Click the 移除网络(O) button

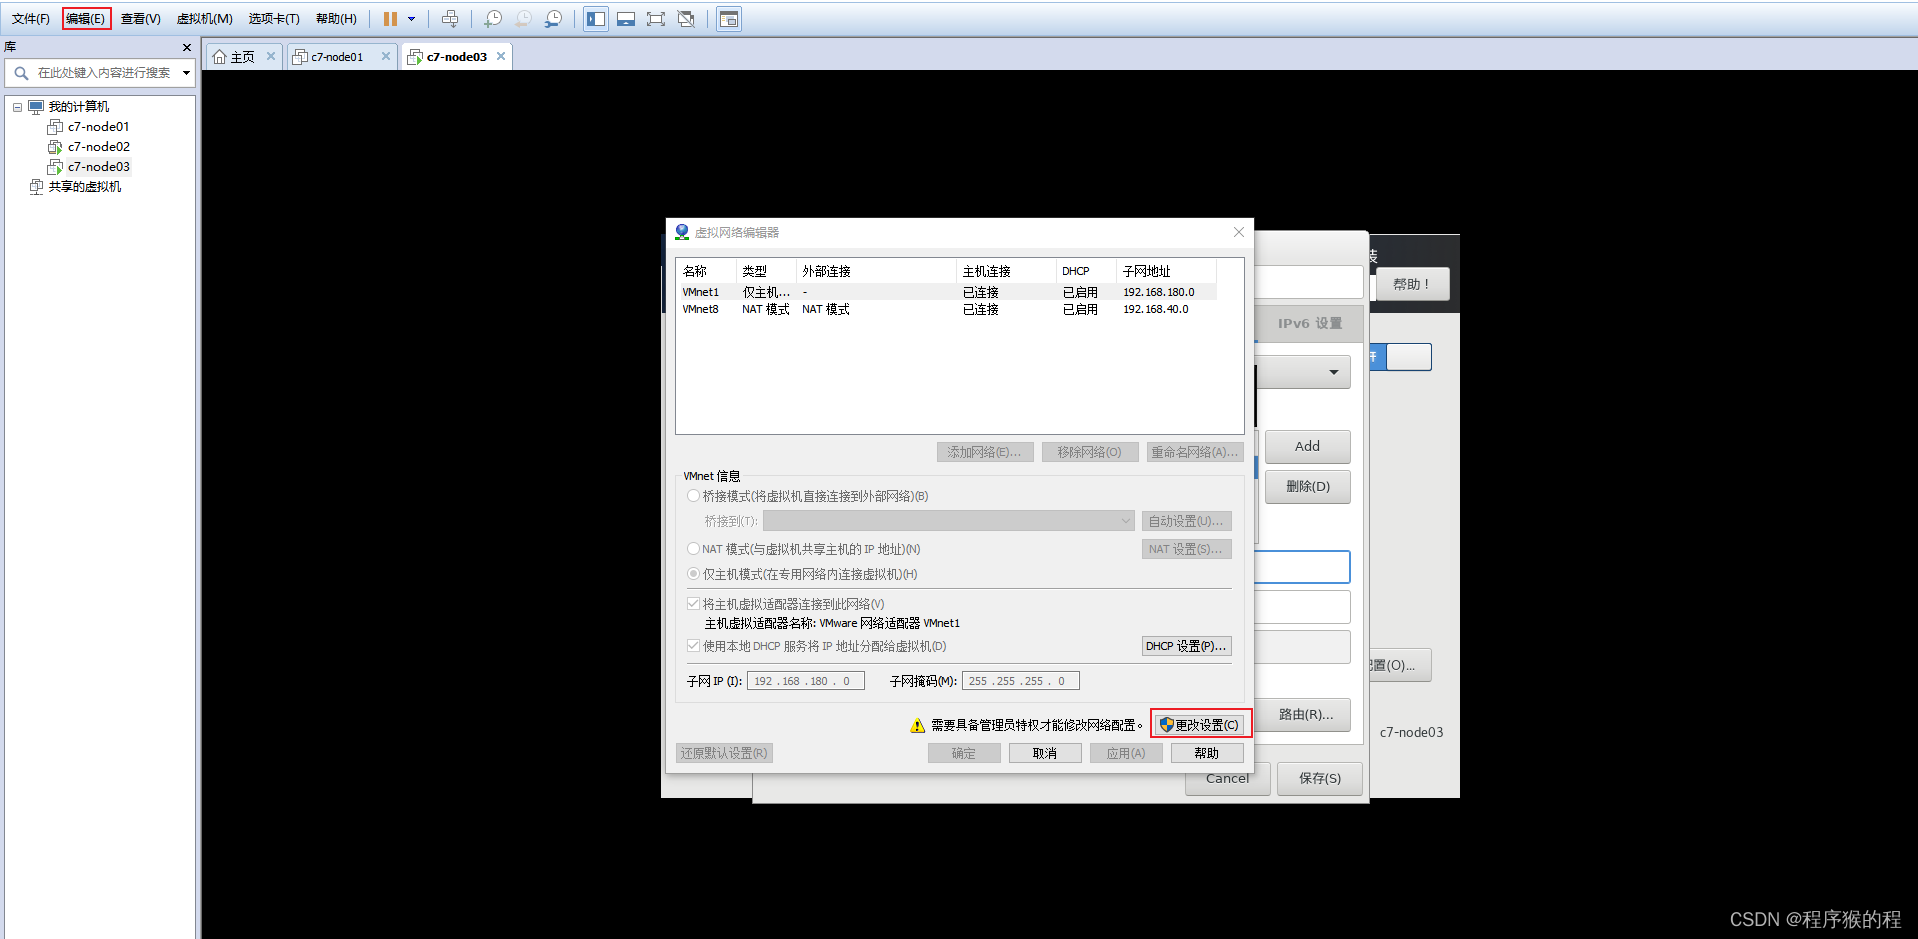pyautogui.click(x=1090, y=452)
